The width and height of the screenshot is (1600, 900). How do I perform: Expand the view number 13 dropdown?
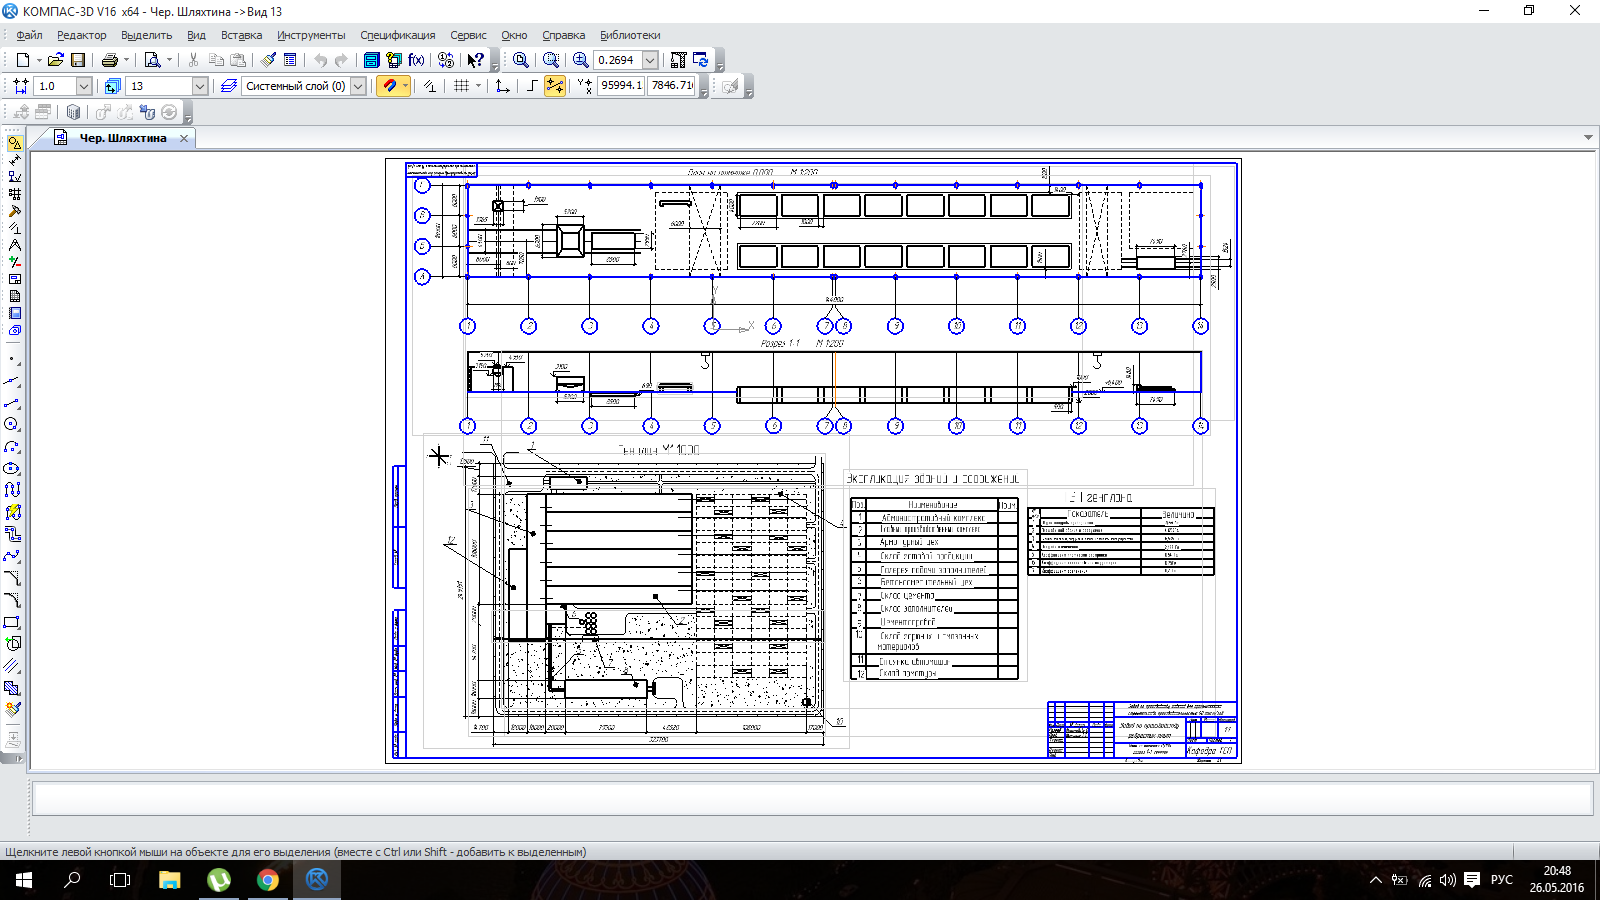pyautogui.click(x=200, y=86)
